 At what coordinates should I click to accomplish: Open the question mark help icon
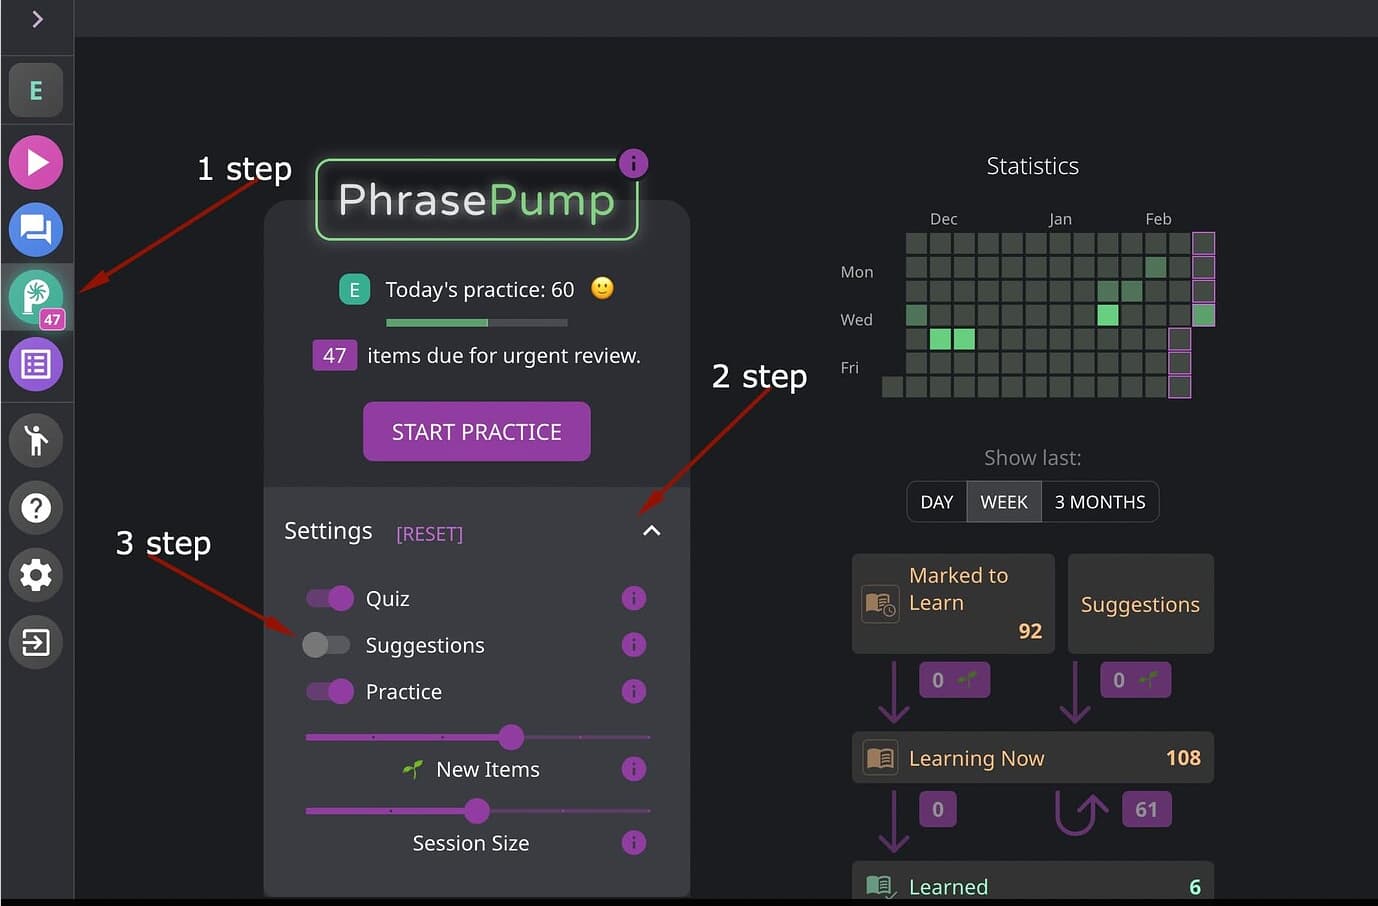click(x=36, y=508)
